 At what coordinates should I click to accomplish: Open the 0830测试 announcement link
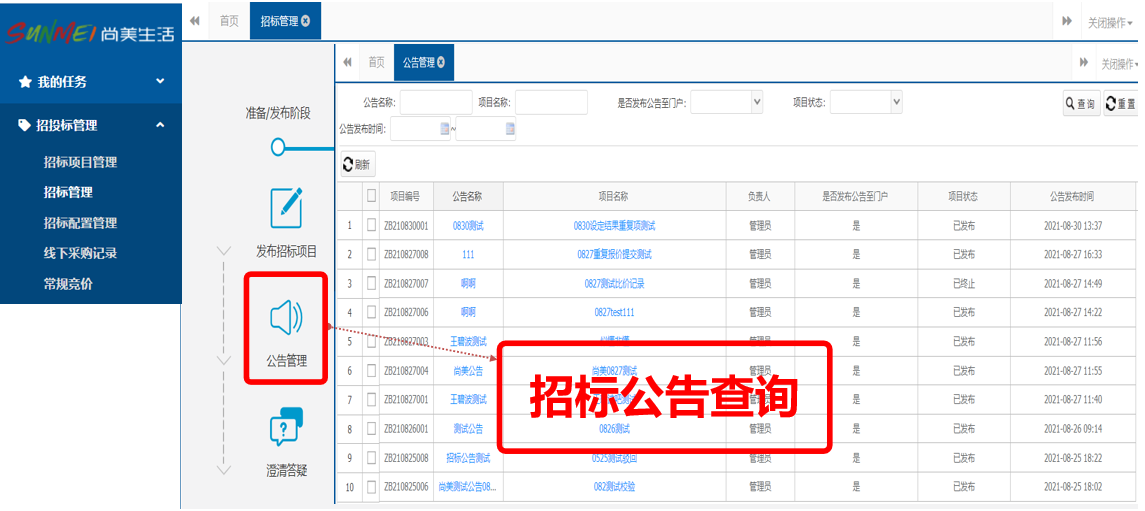(468, 226)
